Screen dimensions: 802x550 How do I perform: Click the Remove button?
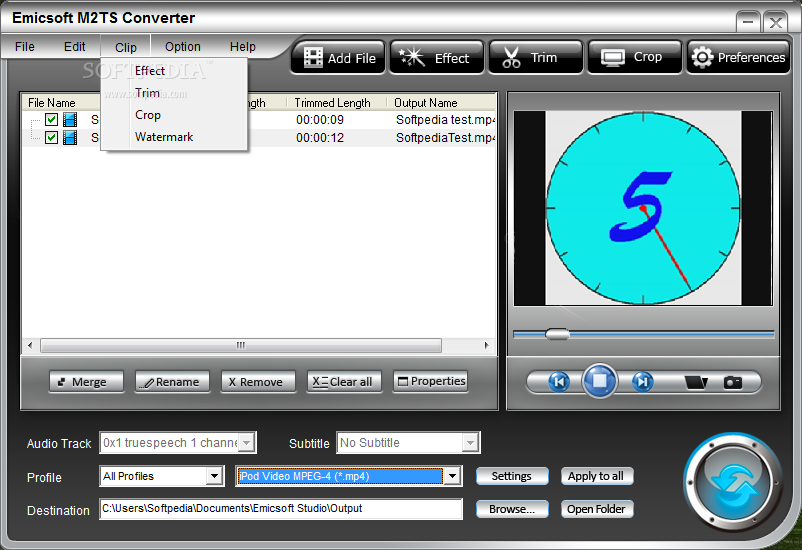258,382
